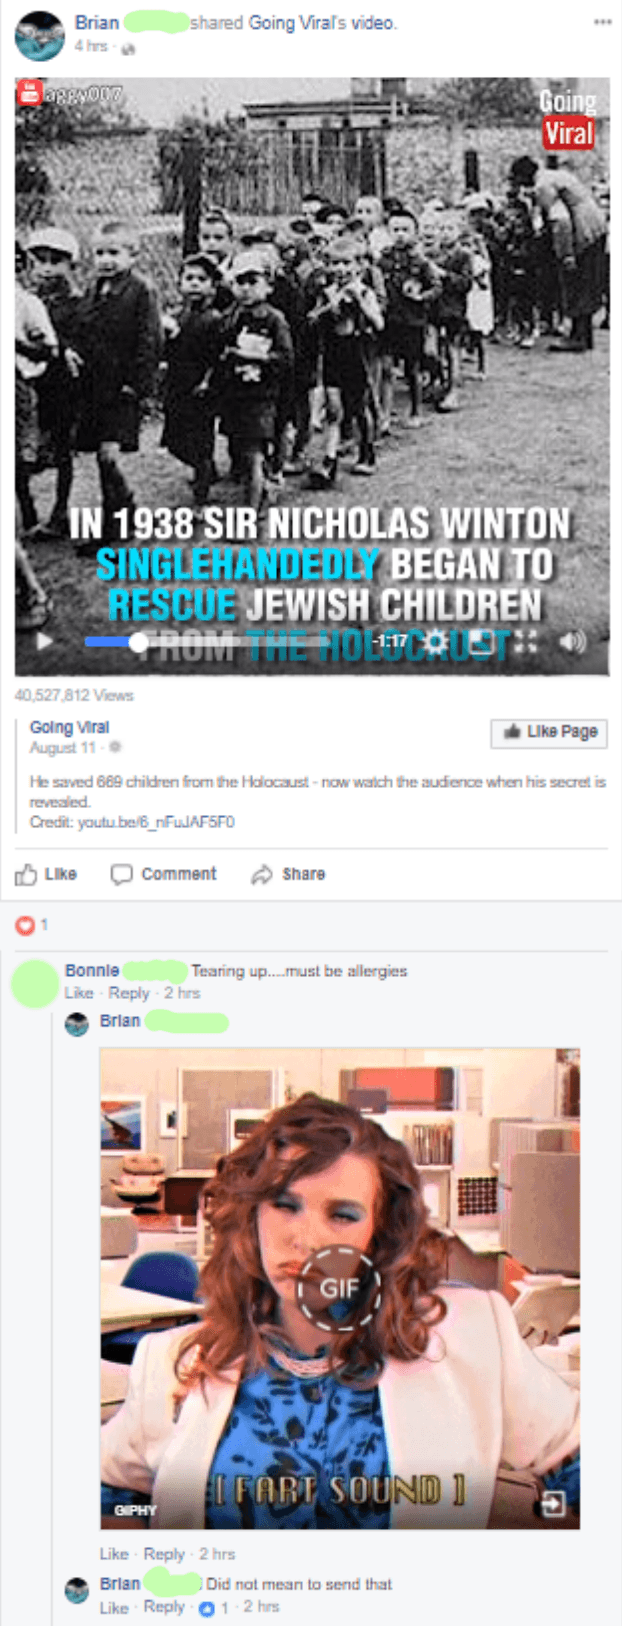
Task: Open the post options three-dots menu
Action: tap(602, 21)
